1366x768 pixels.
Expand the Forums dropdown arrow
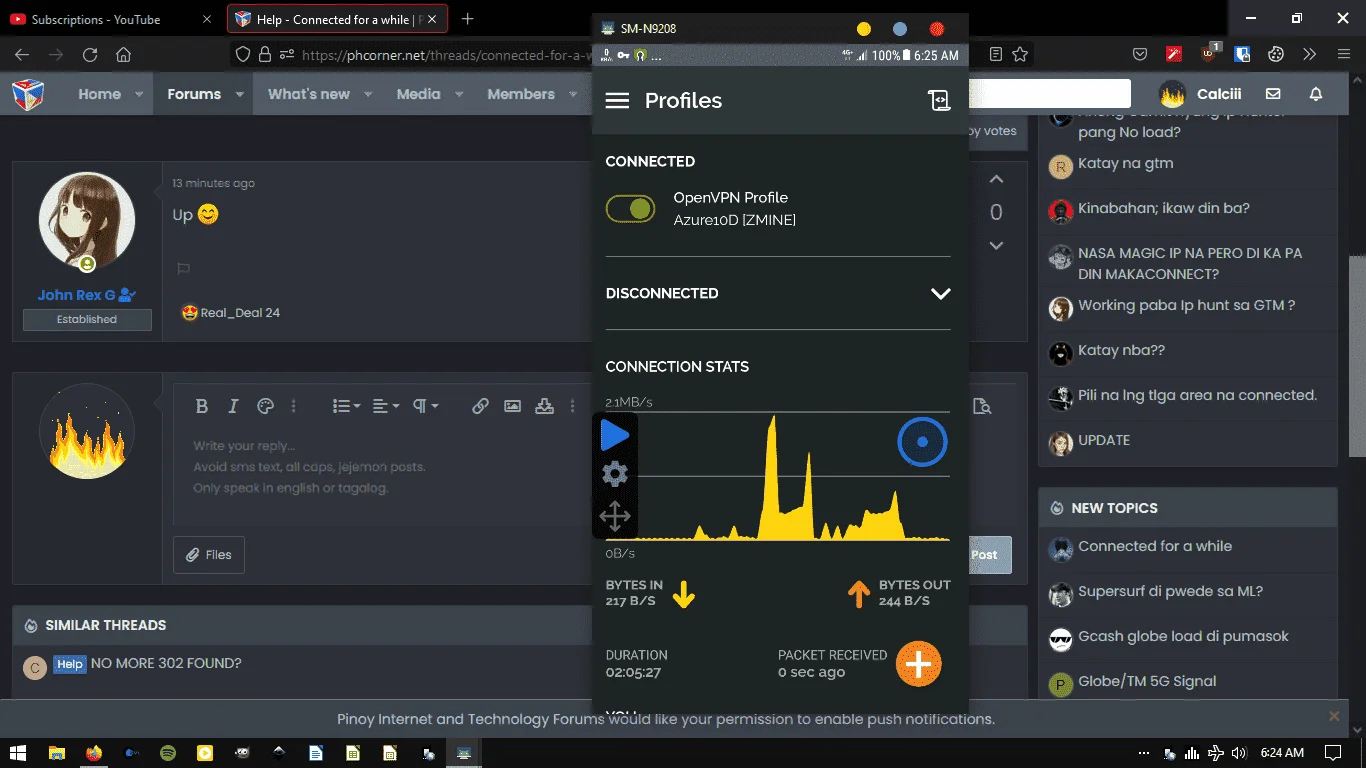pos(240,94)
